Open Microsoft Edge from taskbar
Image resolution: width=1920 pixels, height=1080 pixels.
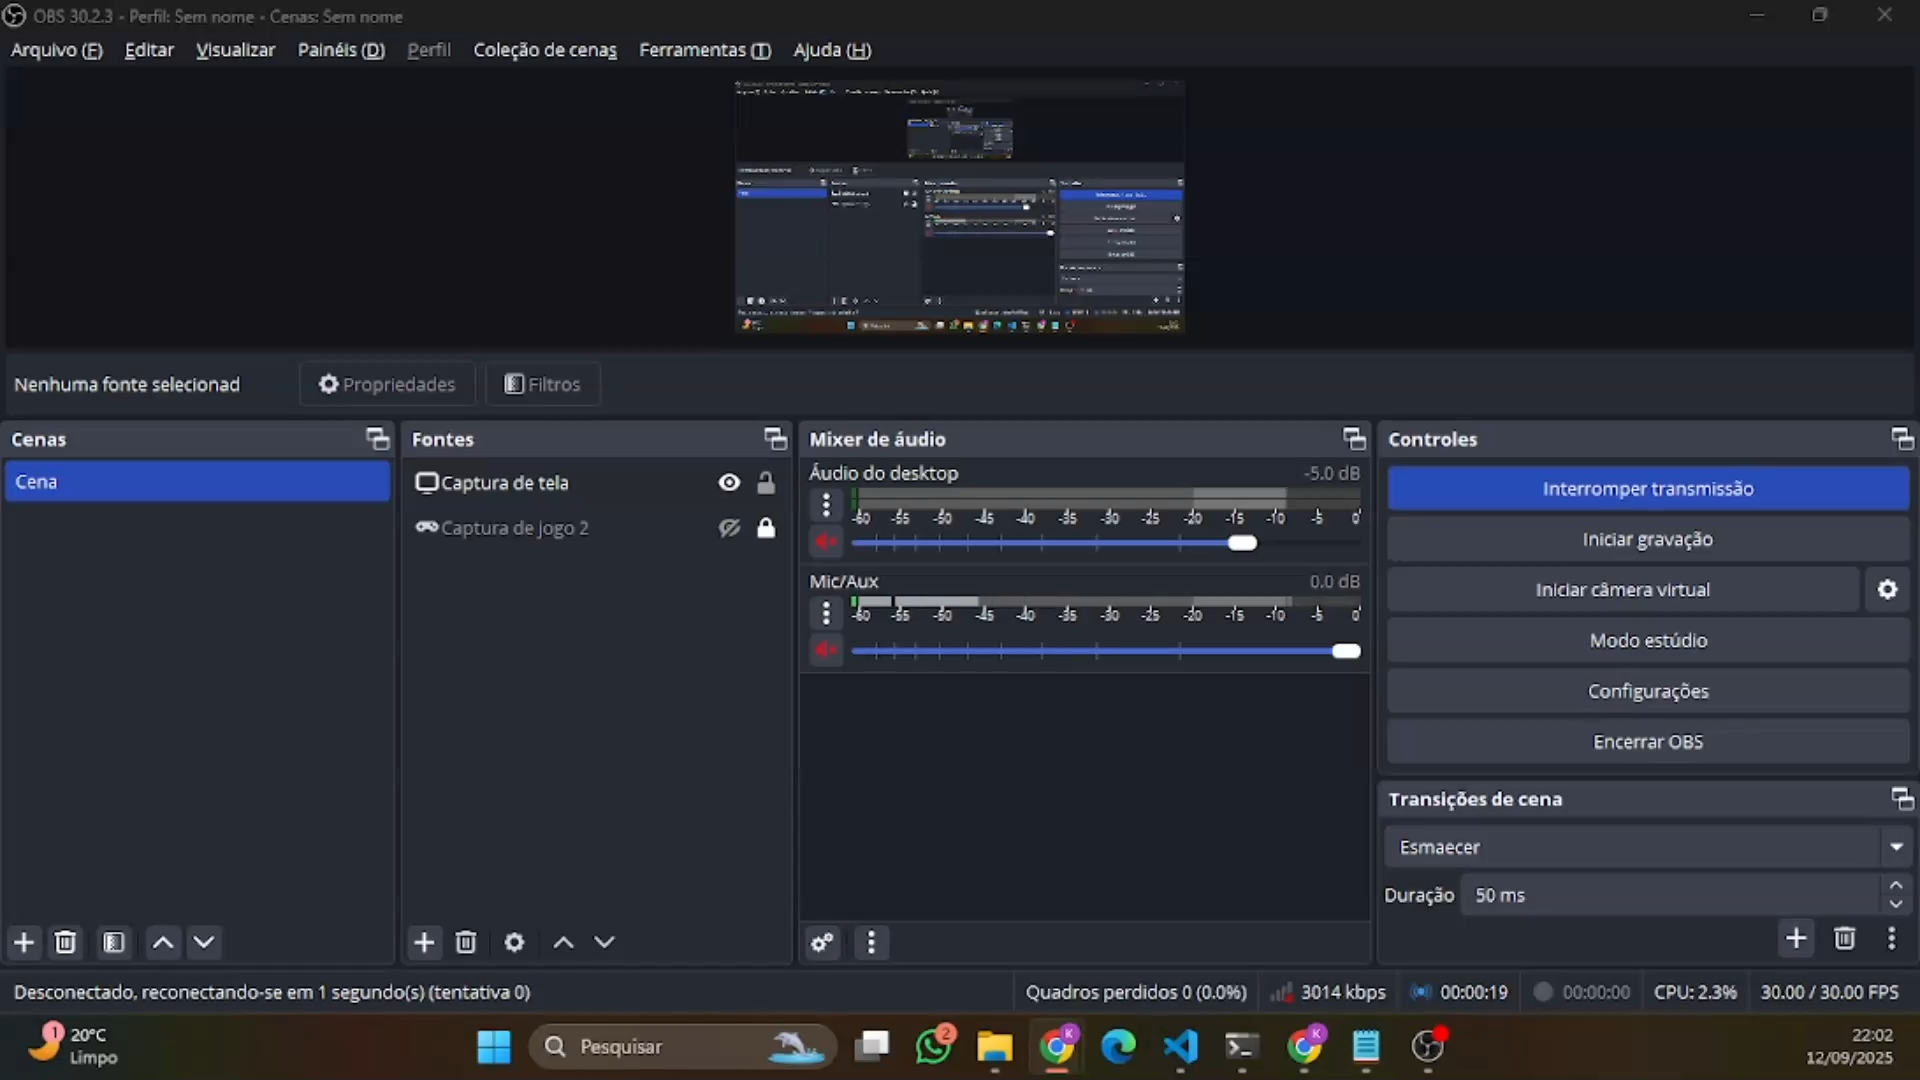[1119, 1047]
